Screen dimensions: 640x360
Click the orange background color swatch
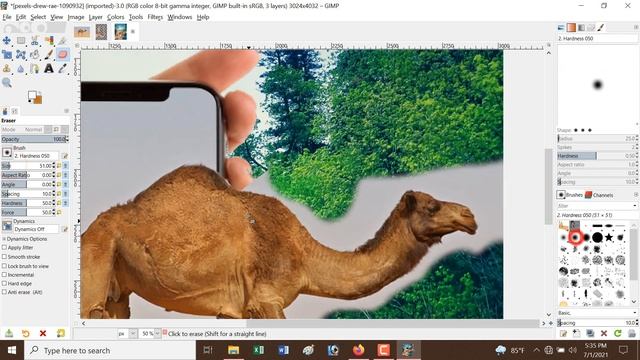(x=38, y=100)
